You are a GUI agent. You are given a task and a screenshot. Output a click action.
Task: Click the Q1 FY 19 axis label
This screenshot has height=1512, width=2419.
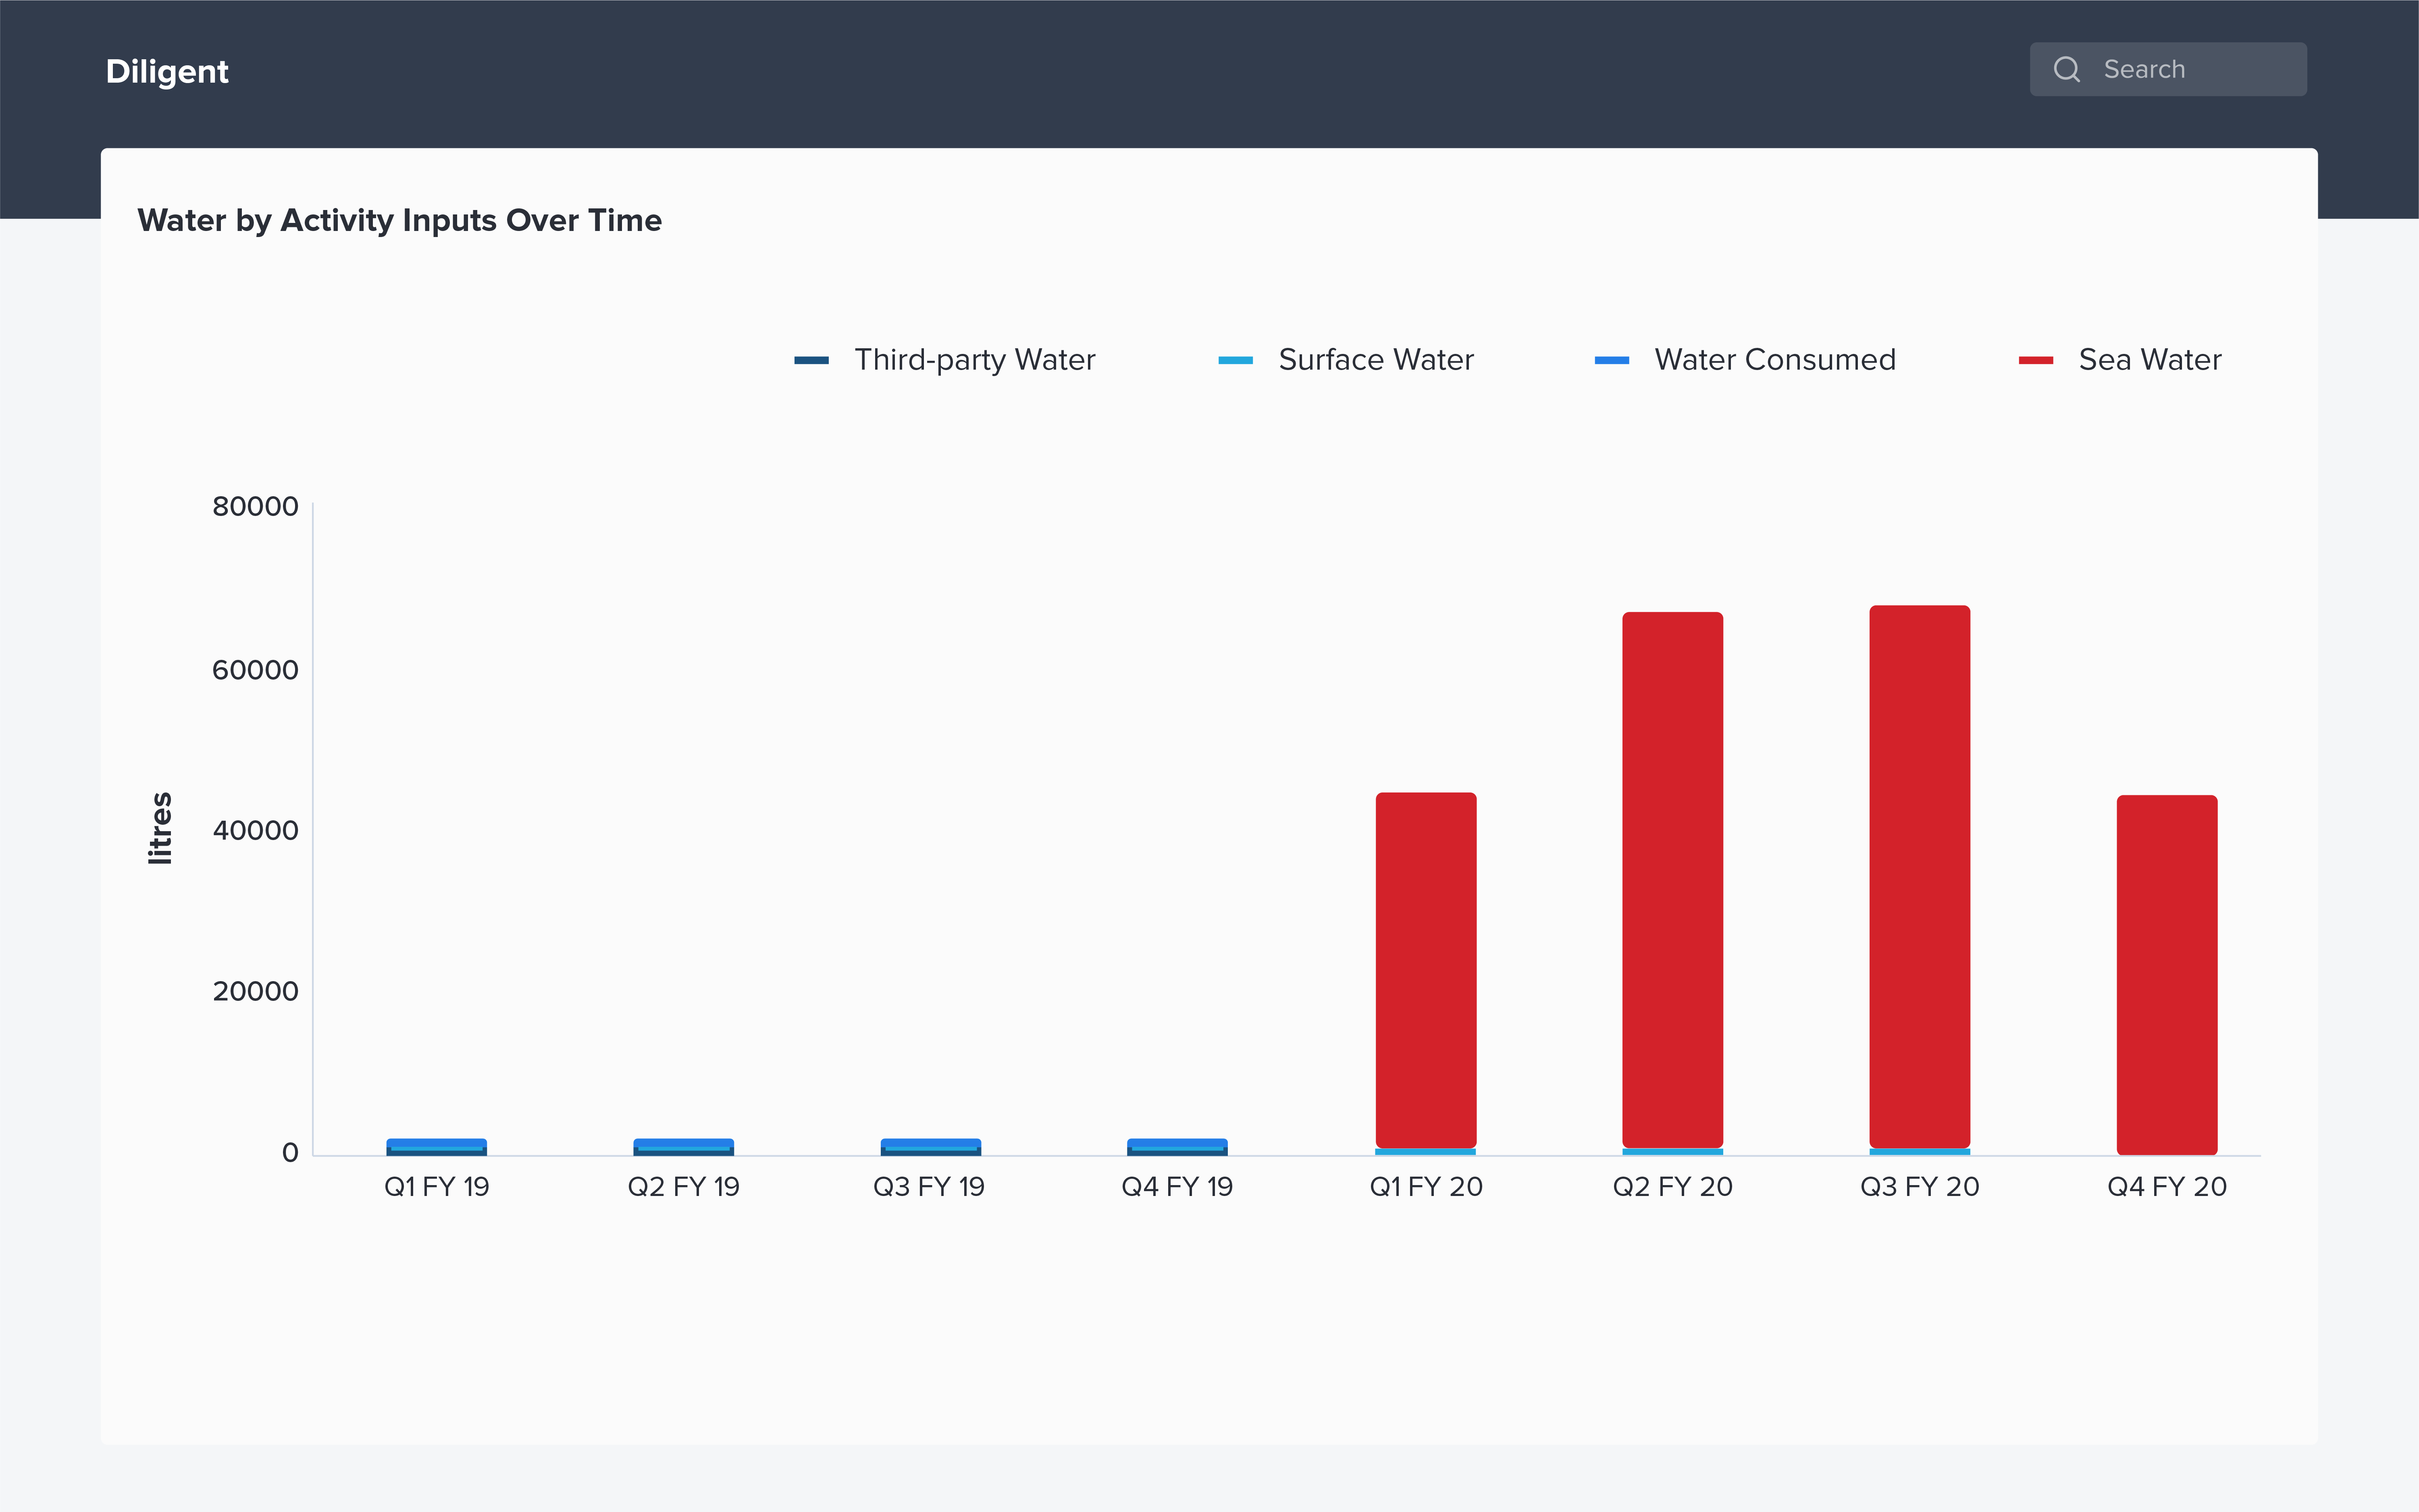point(437,1187)
